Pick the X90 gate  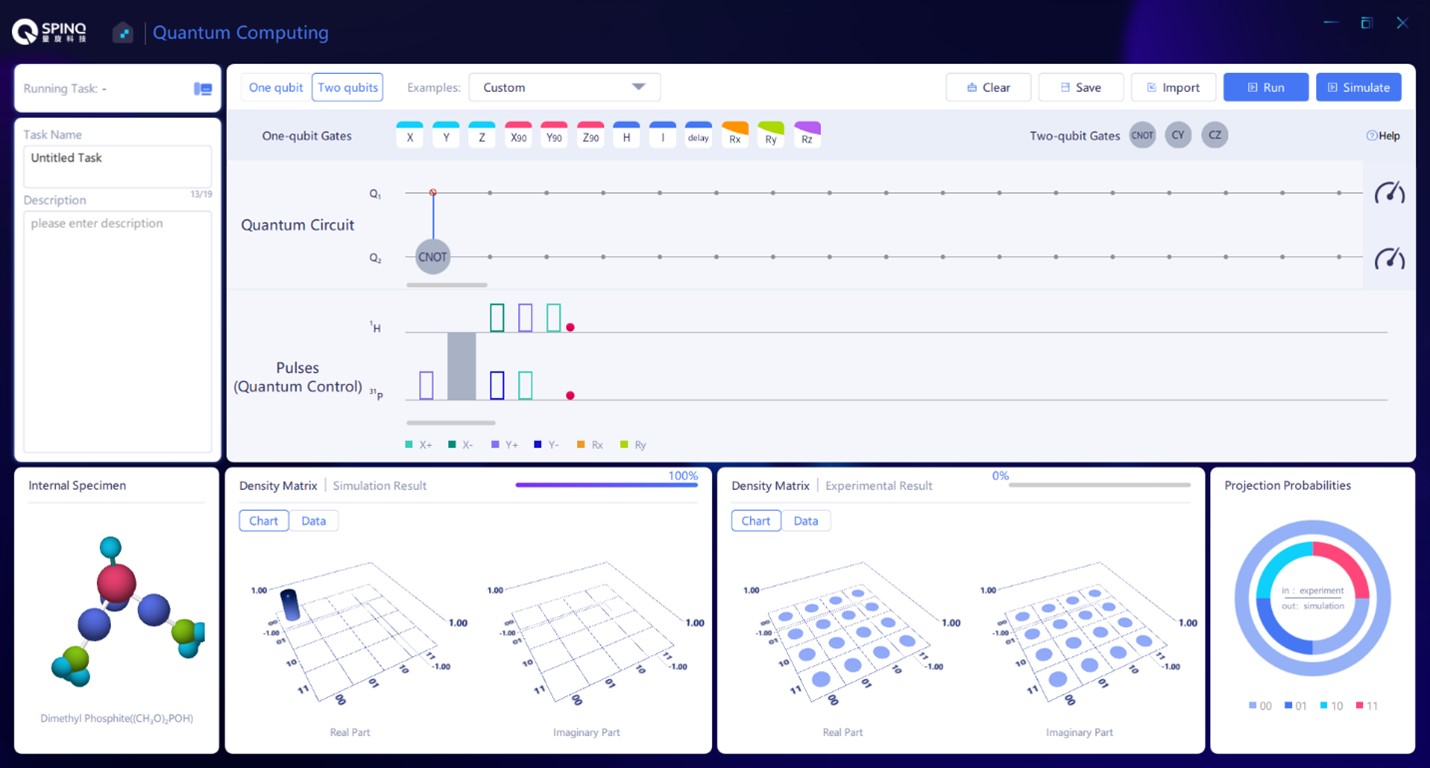(518, 136)
